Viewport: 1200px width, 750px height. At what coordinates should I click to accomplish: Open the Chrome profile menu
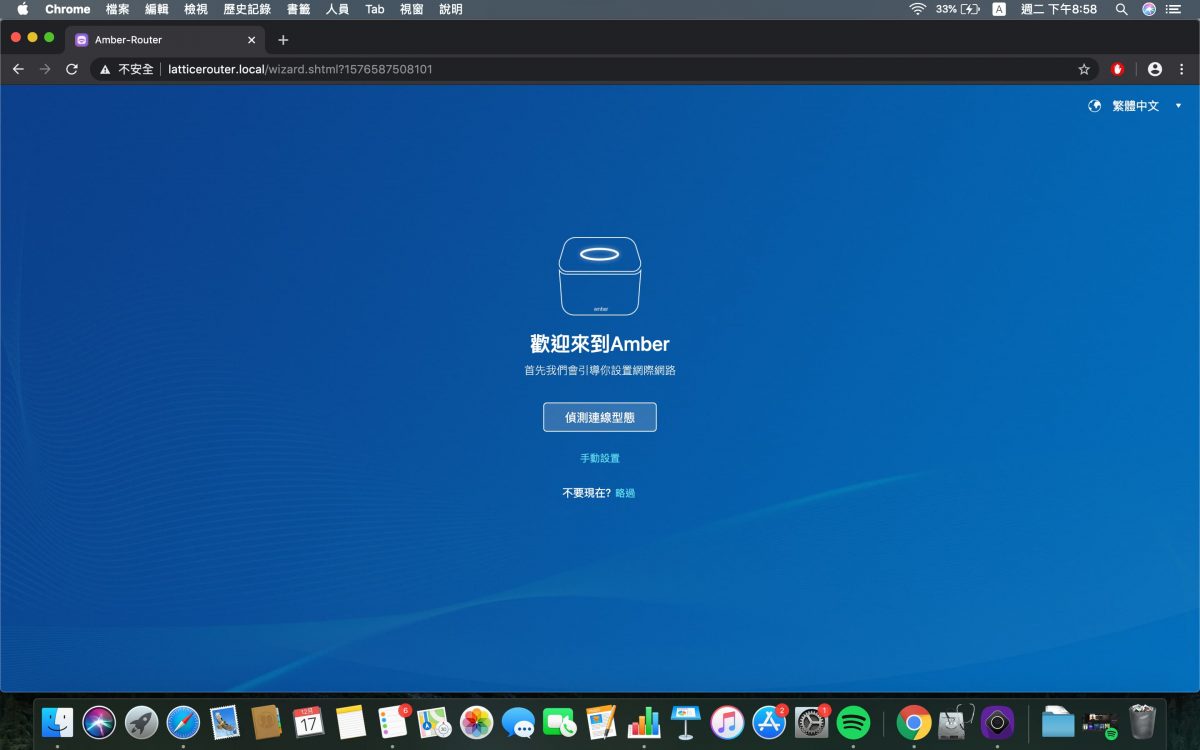point(1155,69)
